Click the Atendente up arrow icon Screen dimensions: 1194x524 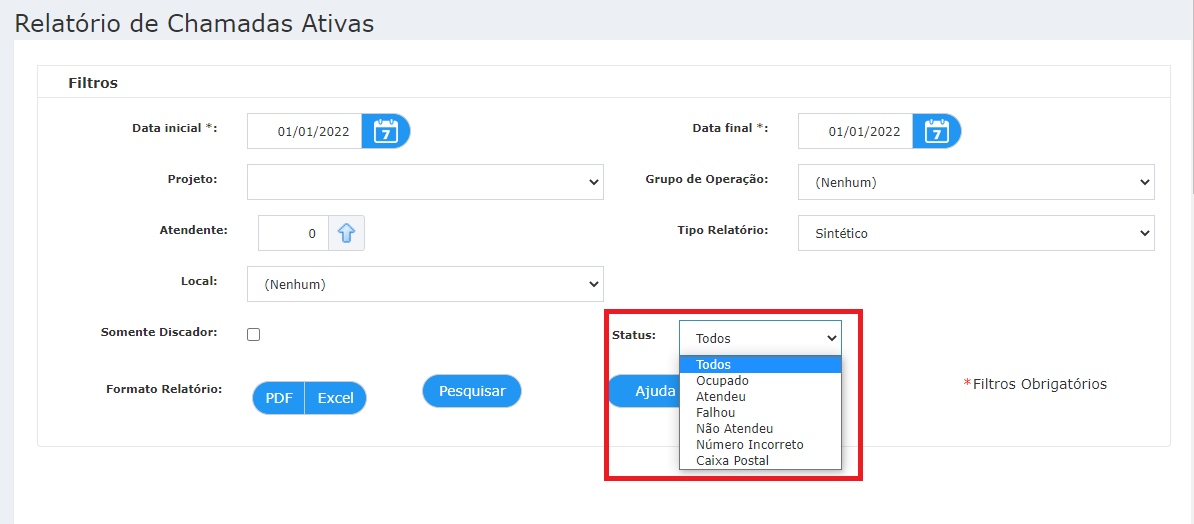[x=346, y=233]
